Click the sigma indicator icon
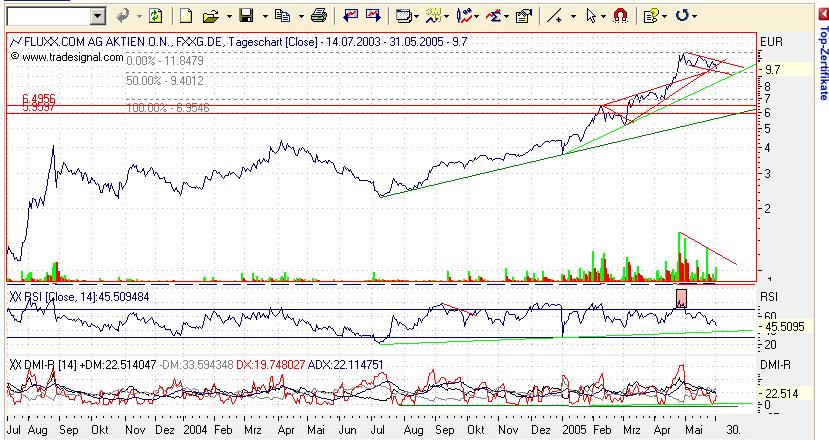The width and height of the screenshot is (829, 440). pos(494,16)
